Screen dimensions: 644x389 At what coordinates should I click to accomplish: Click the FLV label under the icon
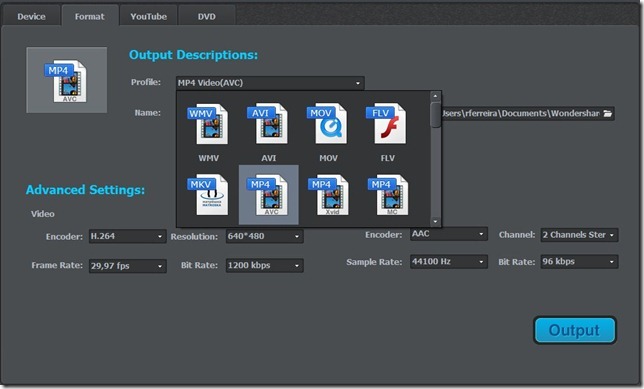pyautogui.click(x=388, y=158)
